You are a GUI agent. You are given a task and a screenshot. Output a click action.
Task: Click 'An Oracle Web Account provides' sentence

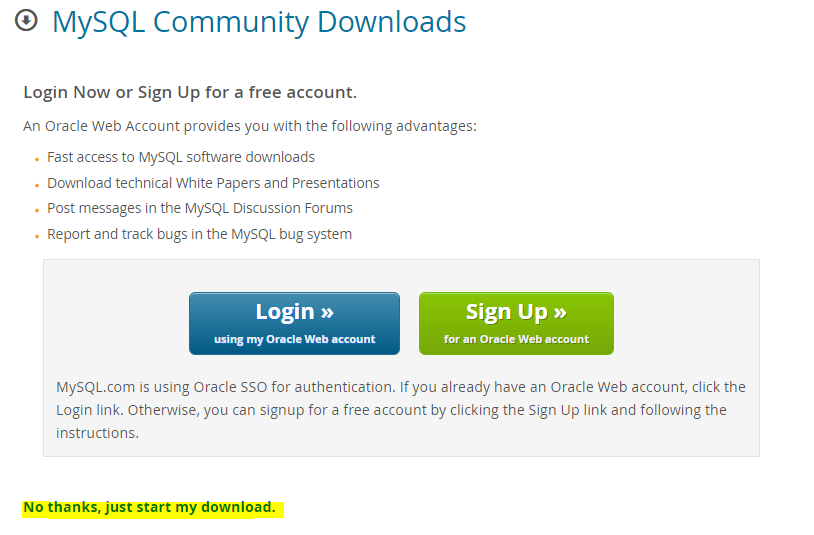coord(250,126)
